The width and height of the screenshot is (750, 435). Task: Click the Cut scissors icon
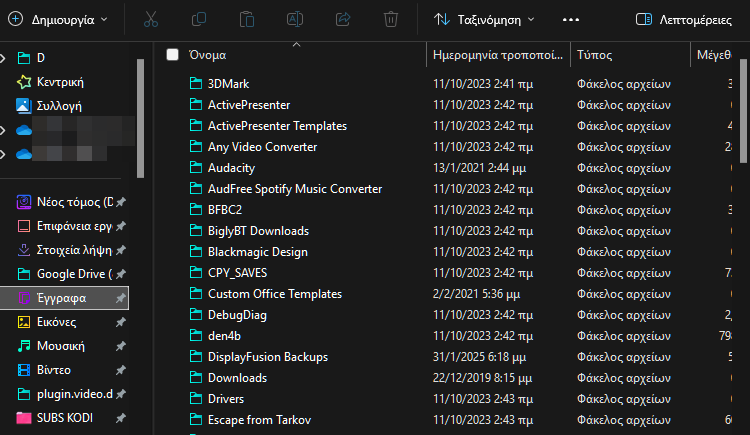[151, 20]
